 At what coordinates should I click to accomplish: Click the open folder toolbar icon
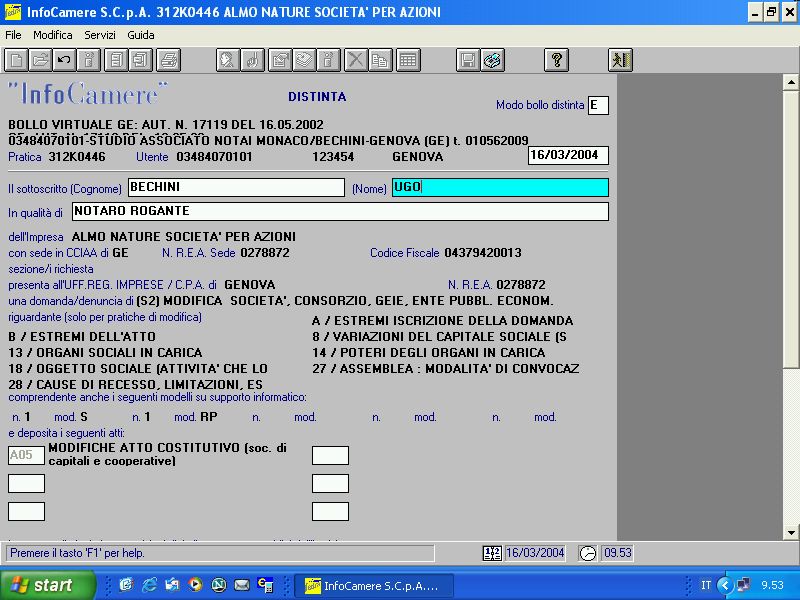(x=40, y=60)
